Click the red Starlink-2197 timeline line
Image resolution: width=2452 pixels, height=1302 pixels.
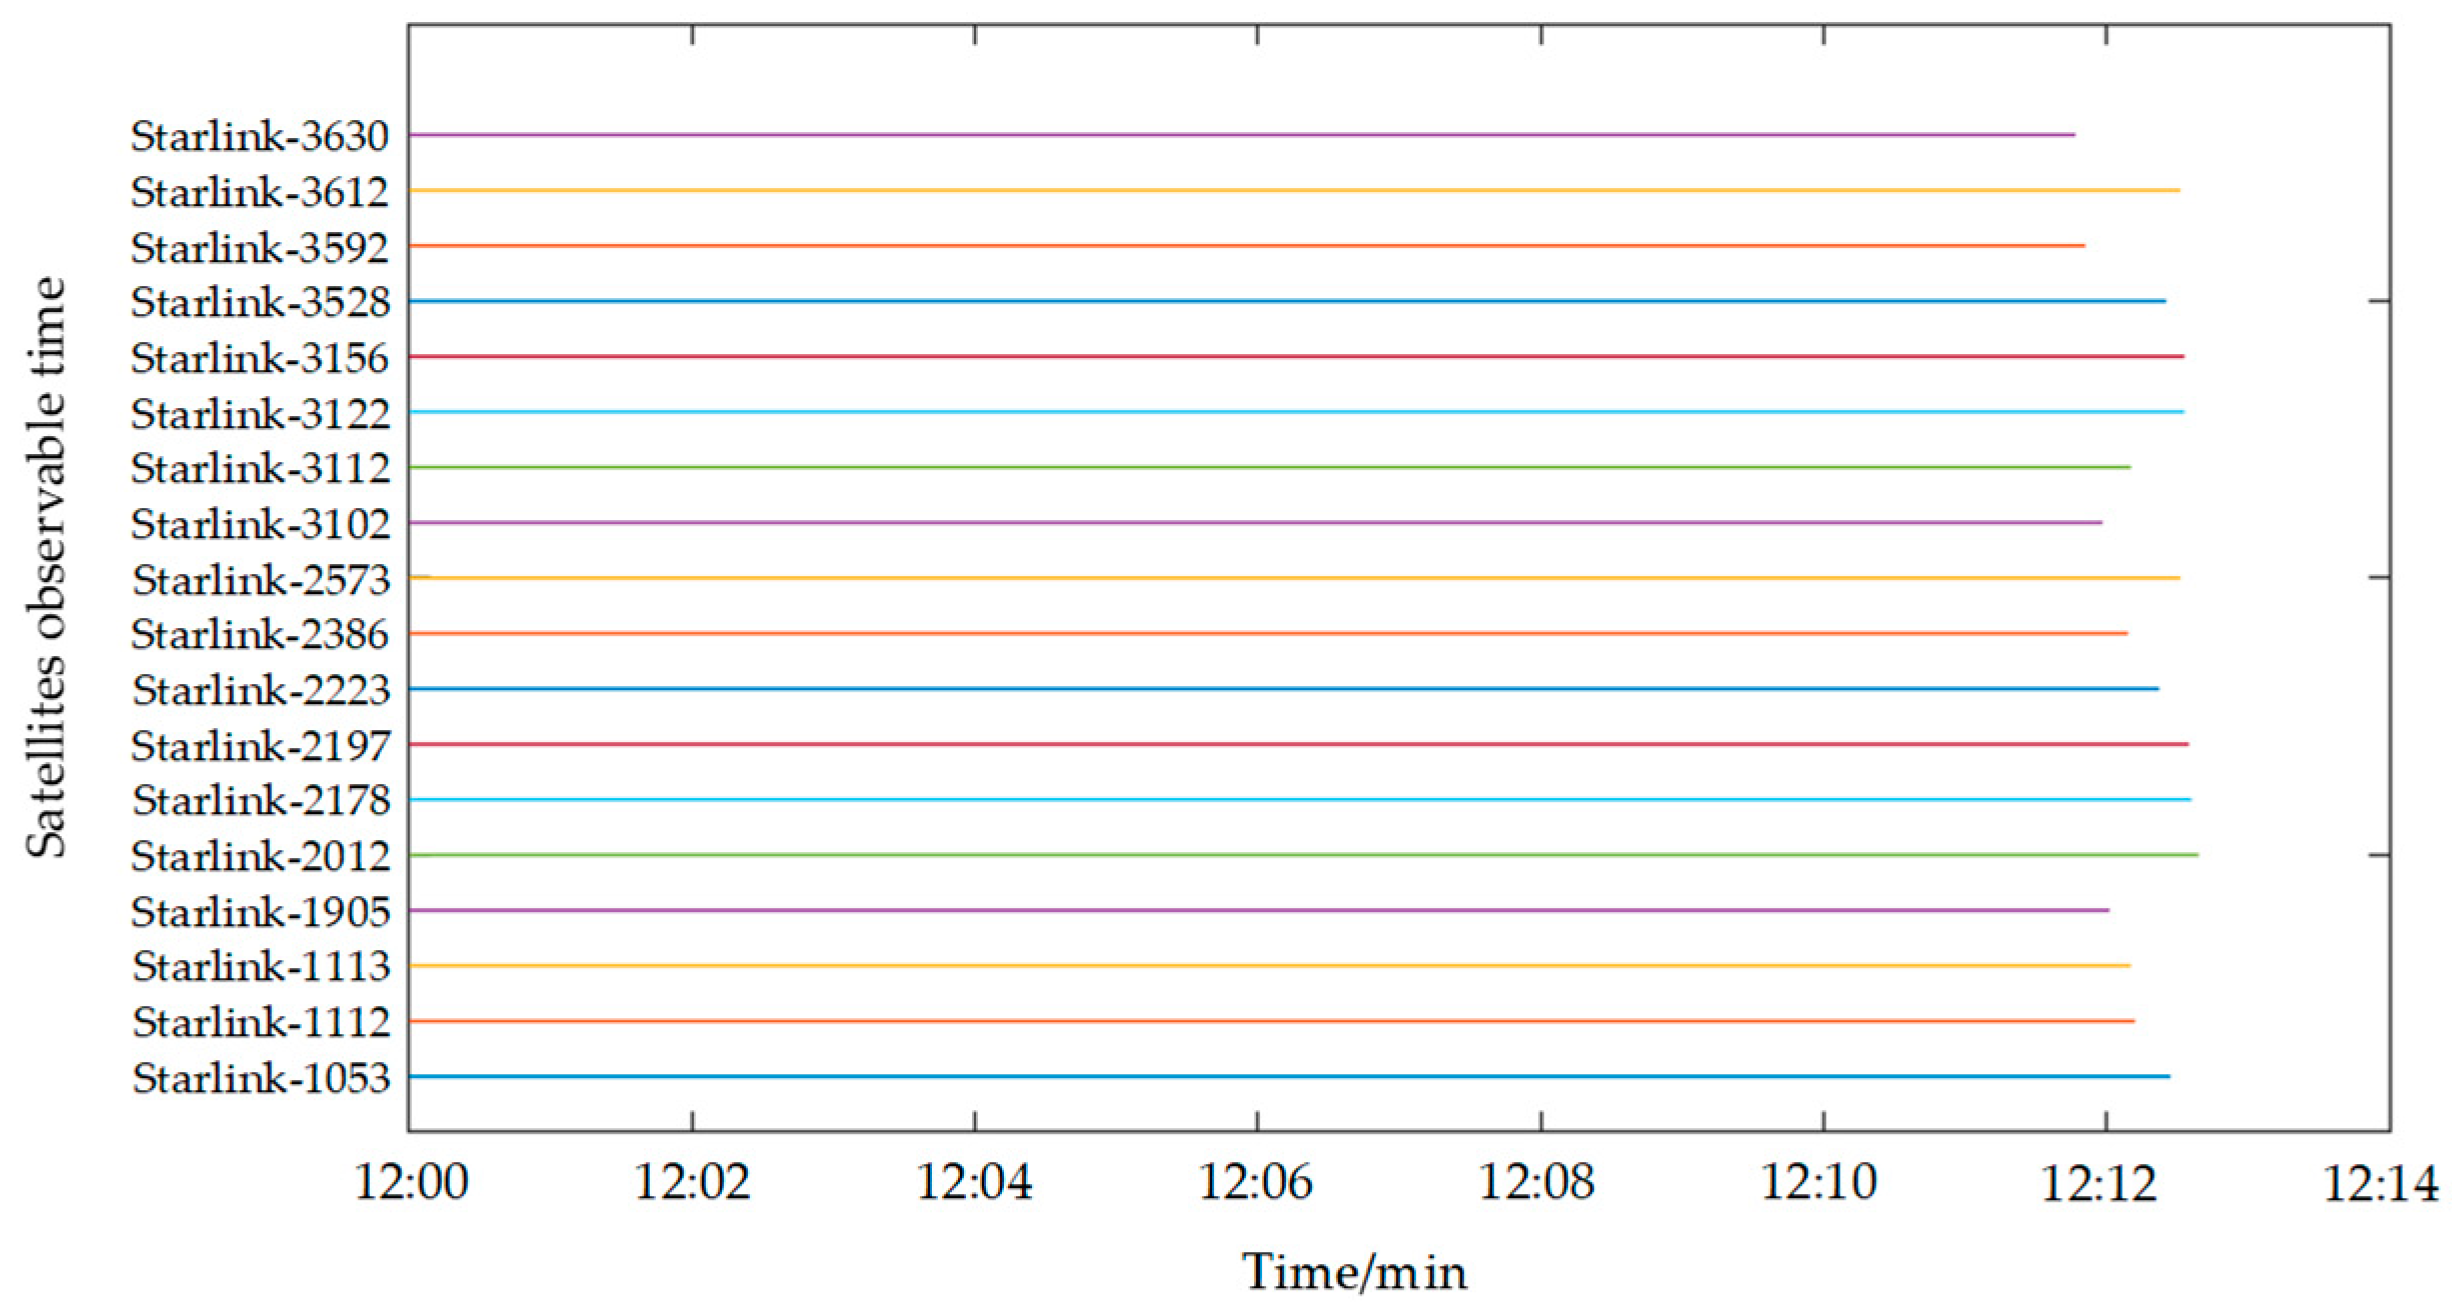click(x=1300, y=744)
